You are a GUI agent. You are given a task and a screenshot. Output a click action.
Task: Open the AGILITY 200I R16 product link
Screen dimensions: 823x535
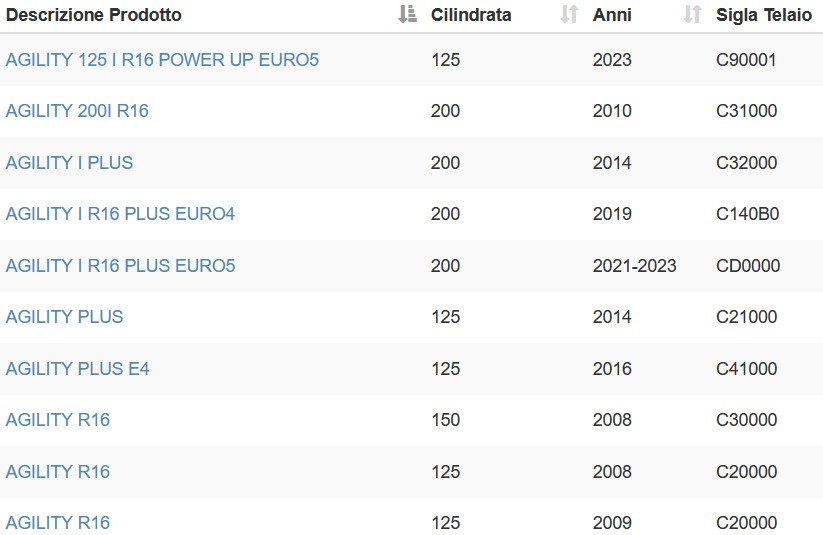[77, 111]
